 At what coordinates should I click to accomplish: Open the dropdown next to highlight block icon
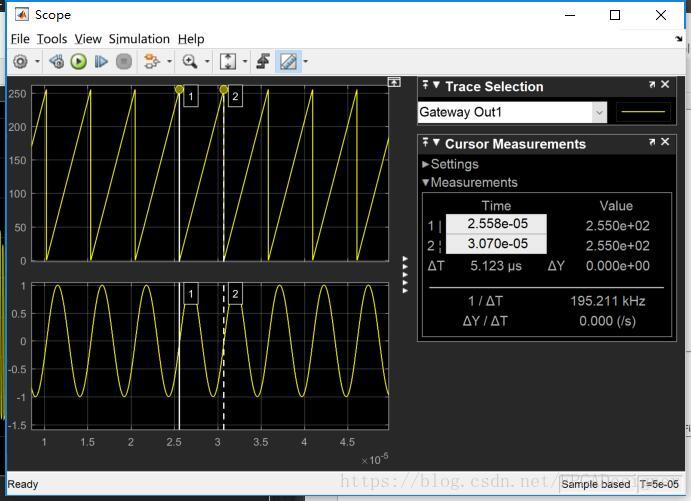(169, 61)
